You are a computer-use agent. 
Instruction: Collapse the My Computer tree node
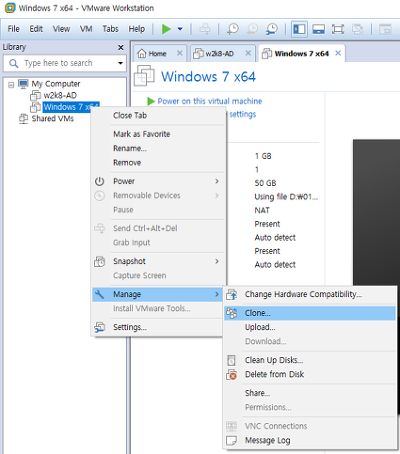(x=11, y=85)
